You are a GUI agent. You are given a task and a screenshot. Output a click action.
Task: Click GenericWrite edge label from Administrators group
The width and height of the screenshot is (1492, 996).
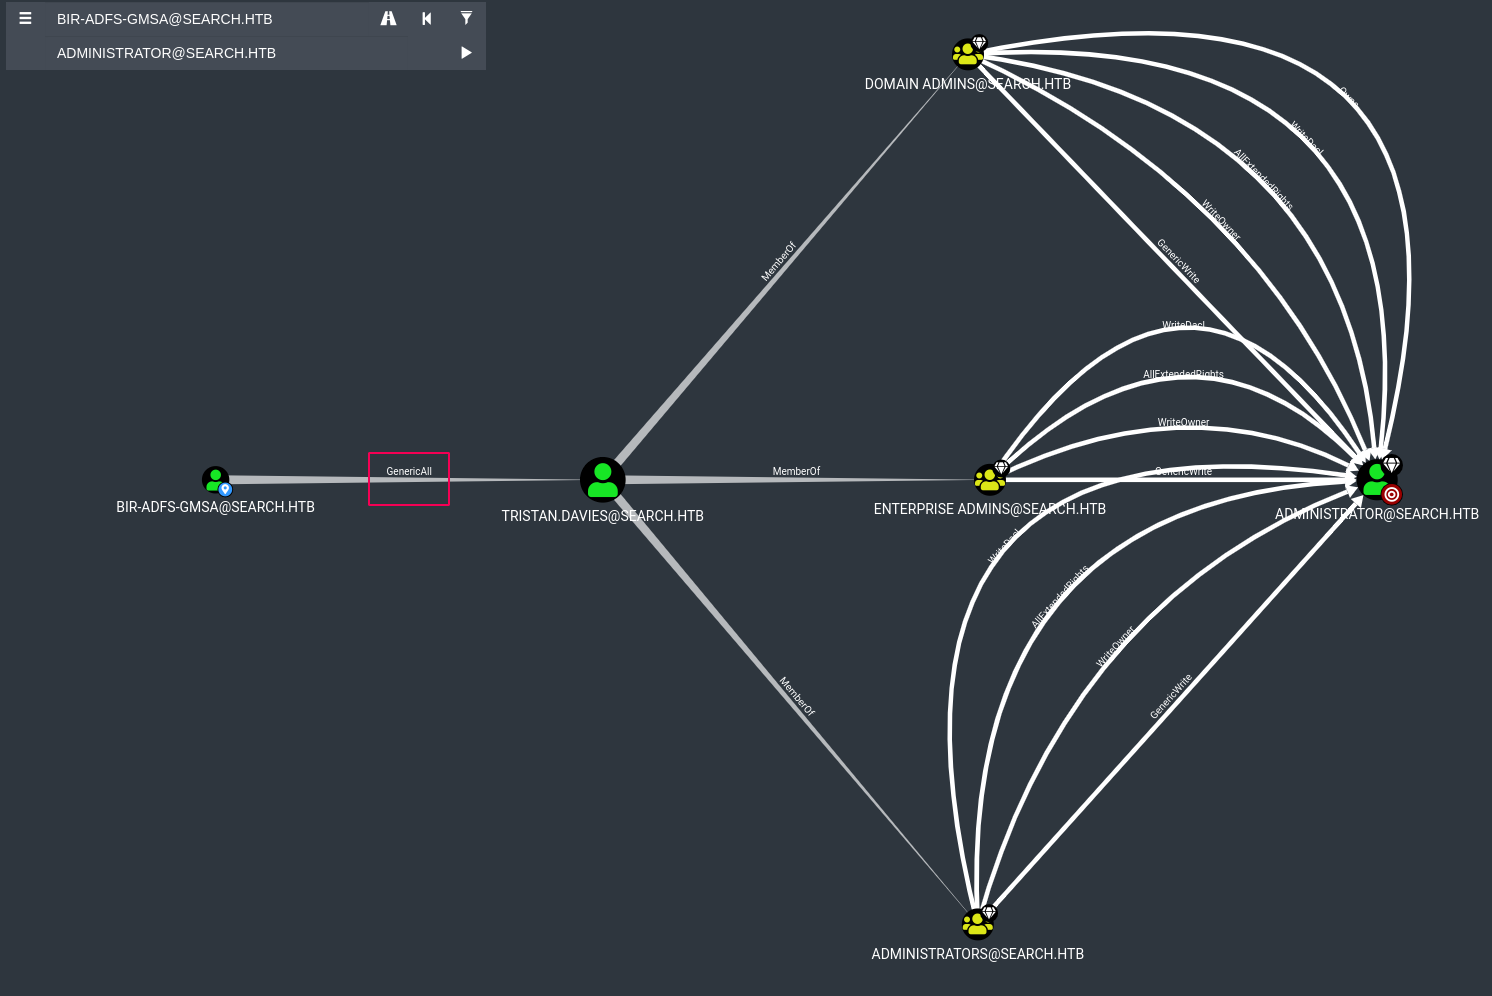pyautogui.click(x=1171, y=696)
